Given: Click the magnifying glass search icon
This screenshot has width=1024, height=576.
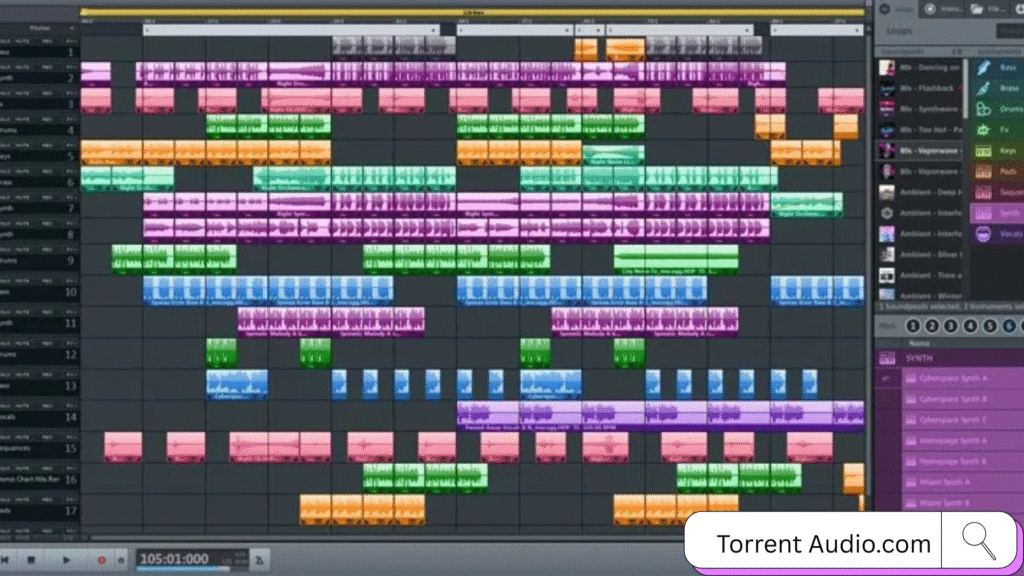Looking at the screenshot, I should [x=978, y=541].
